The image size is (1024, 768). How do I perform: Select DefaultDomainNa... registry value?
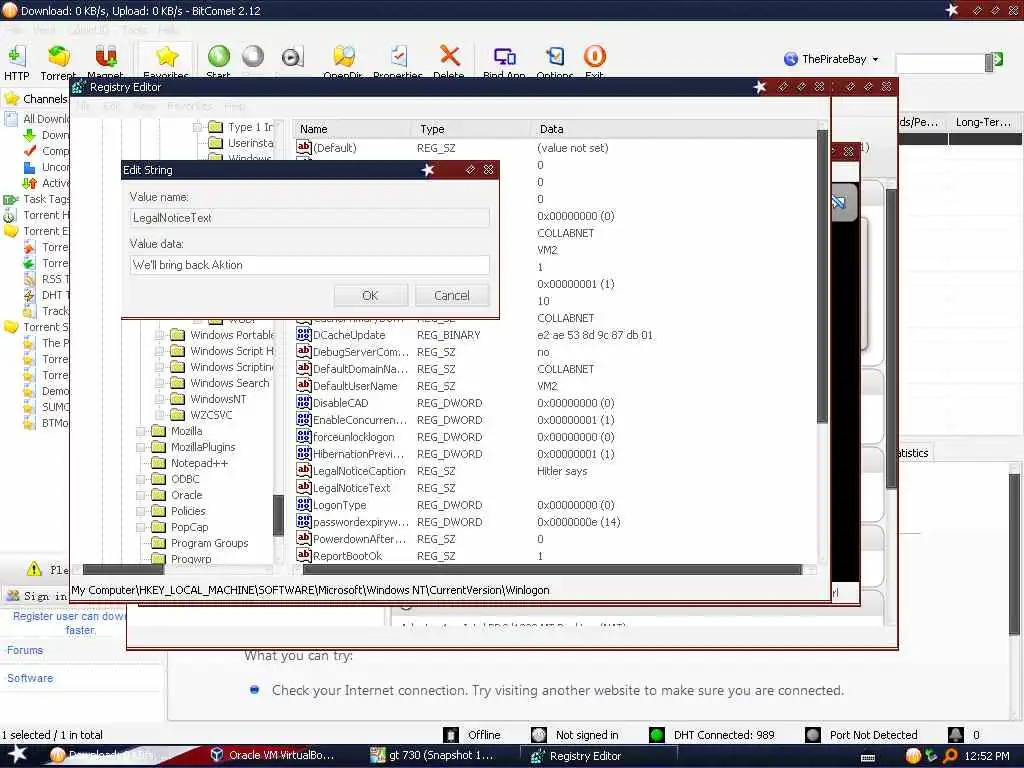click(360, 369)
